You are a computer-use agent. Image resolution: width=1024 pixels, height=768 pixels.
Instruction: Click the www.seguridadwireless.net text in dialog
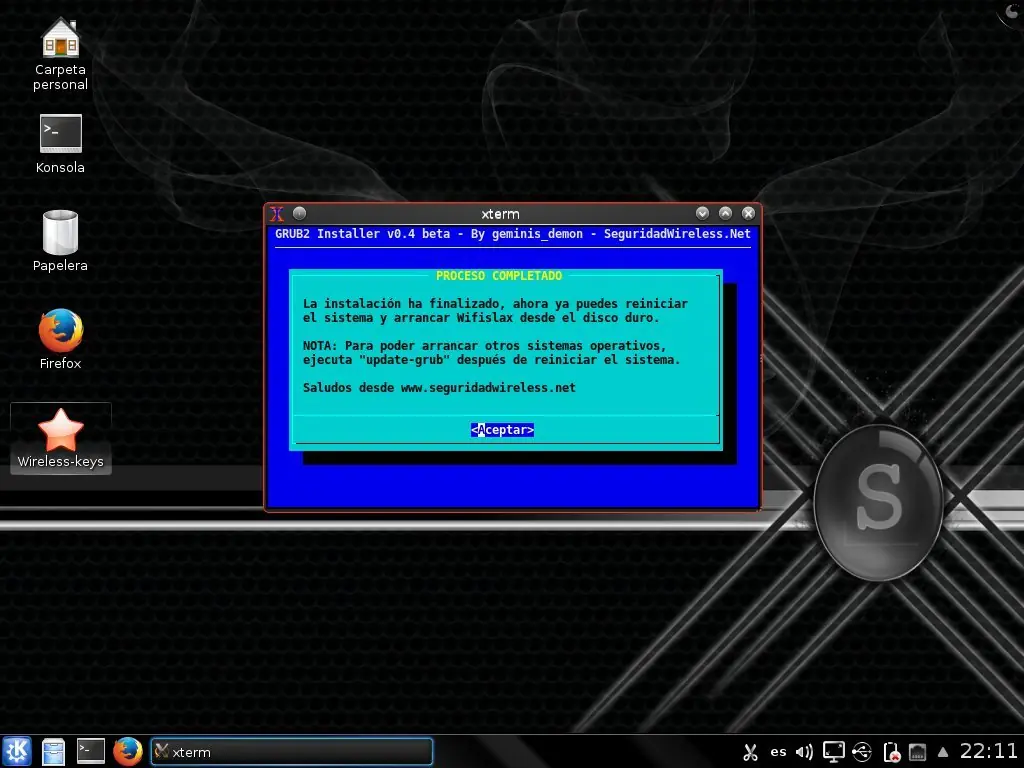click(488, 388)
